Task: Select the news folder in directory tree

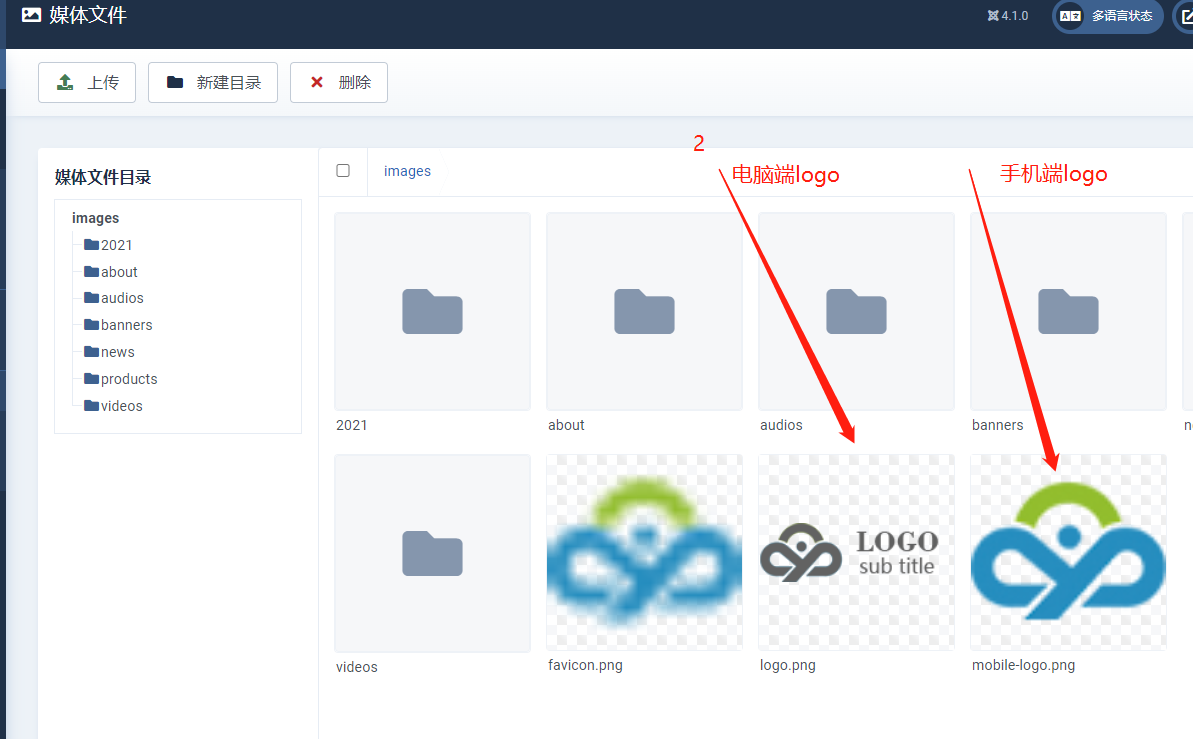Action: pos(117,352)
